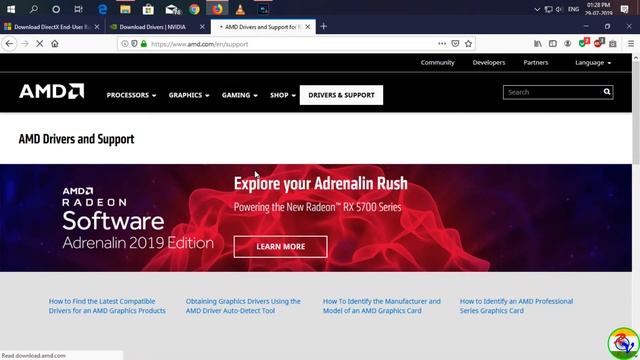Open Microsoft Store from the taskbar
640x360 pixels.
(x=148, y=9)
